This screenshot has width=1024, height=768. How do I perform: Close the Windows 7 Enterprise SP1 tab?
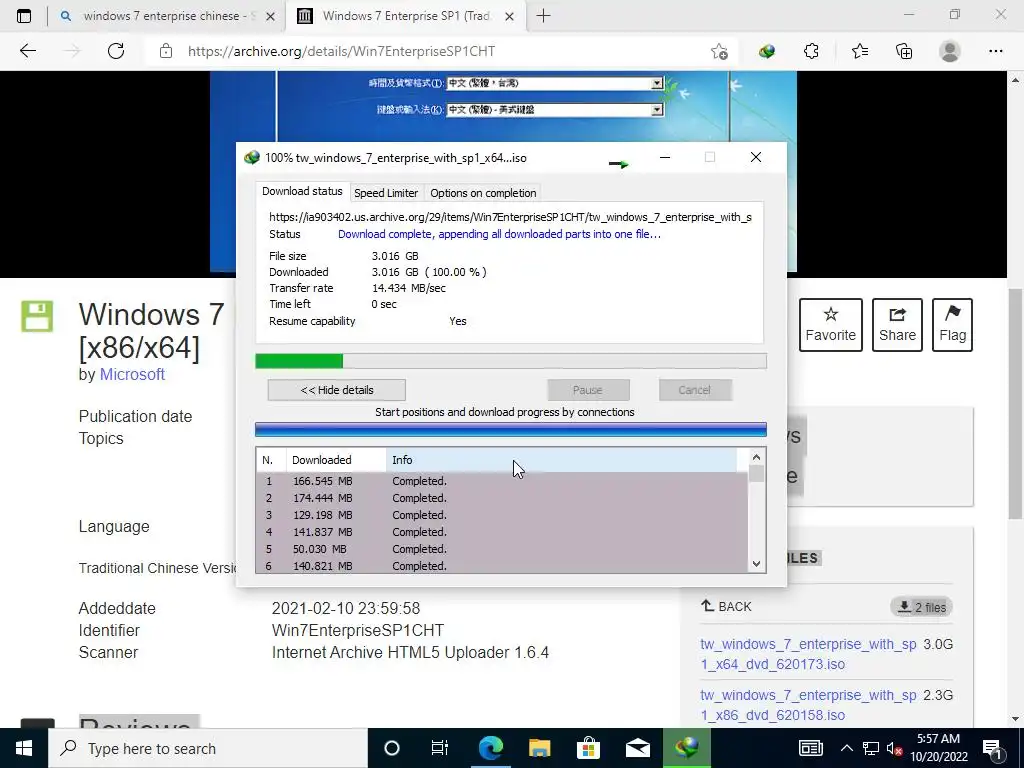(510, 16)
